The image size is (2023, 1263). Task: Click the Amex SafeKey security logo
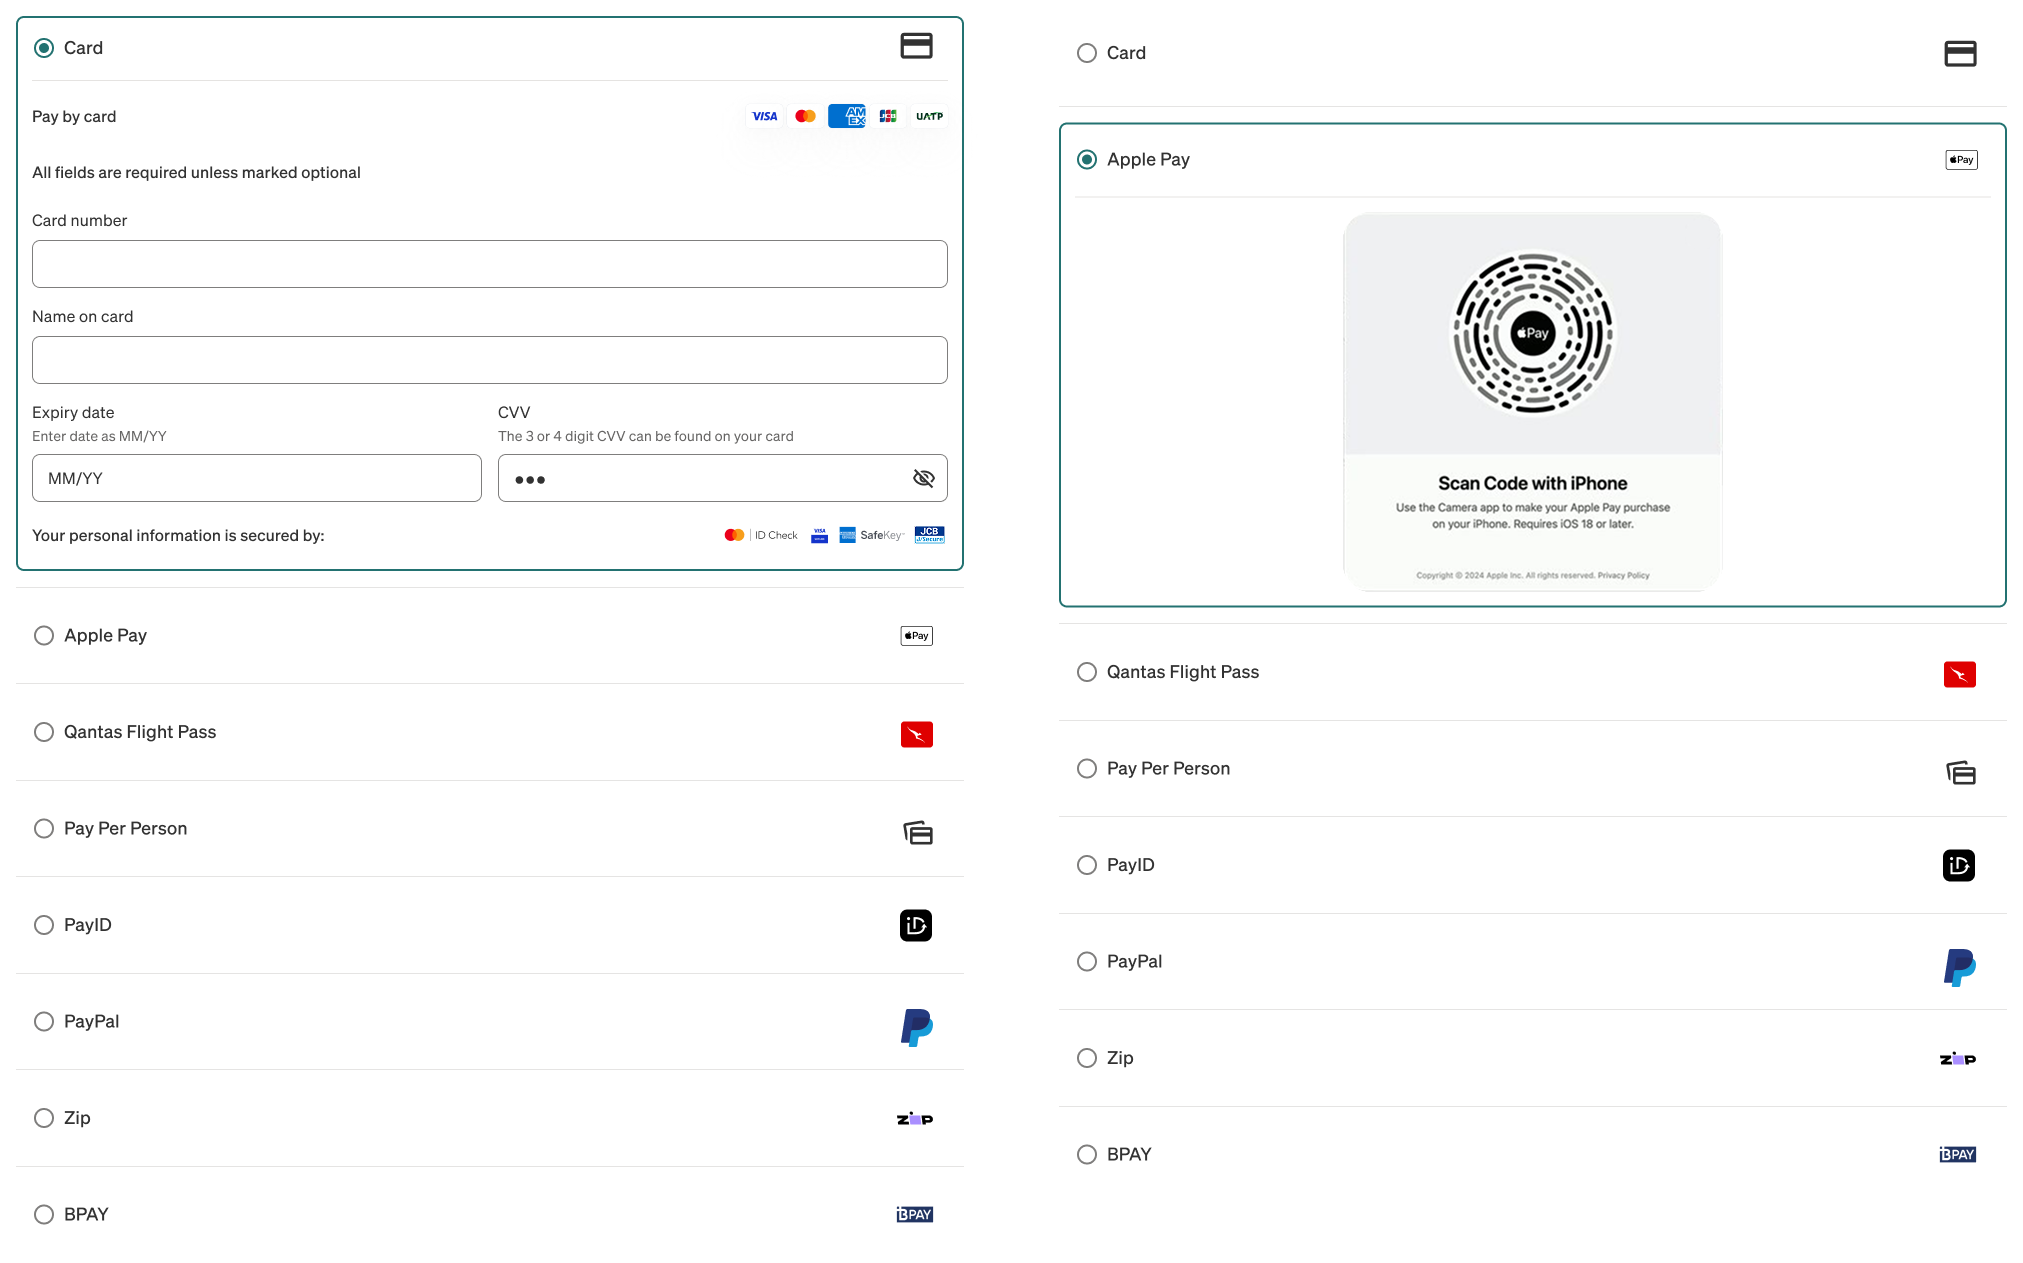[871, 535]
